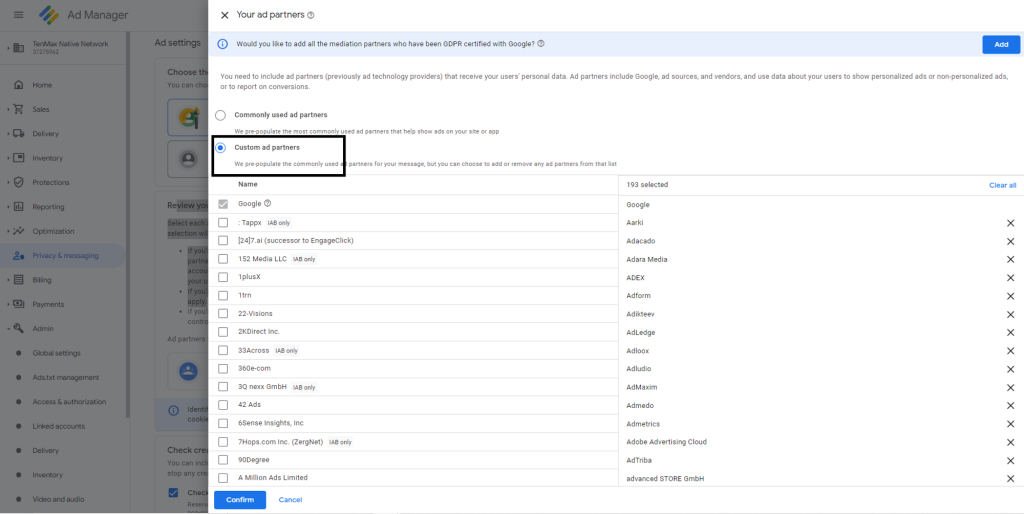Open the hamburger main menu
This screenshot has width=1024, height=514.
pos(18,15)
